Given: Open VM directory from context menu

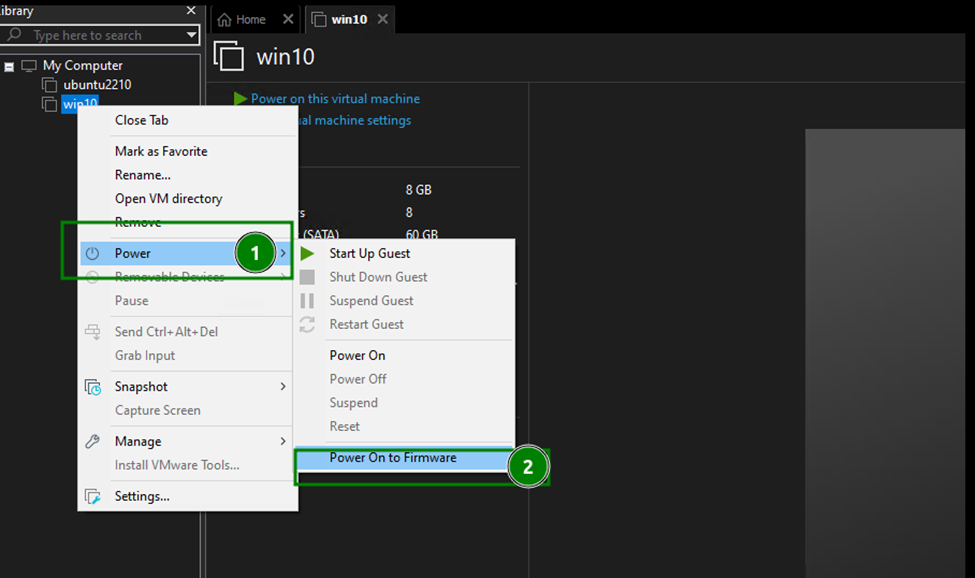Looking at the screenshot, I should 169,199.
